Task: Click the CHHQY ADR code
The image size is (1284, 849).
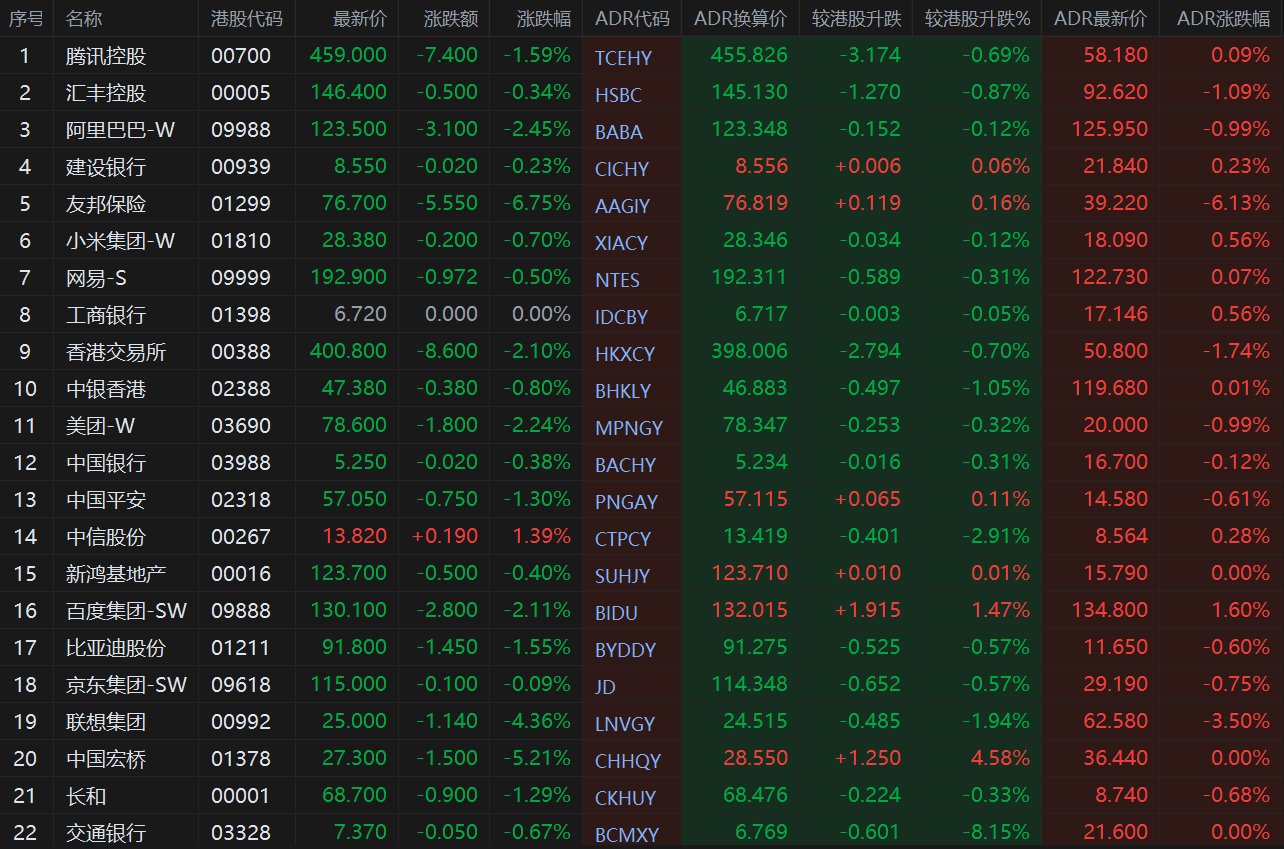Action: coord(627,761)
